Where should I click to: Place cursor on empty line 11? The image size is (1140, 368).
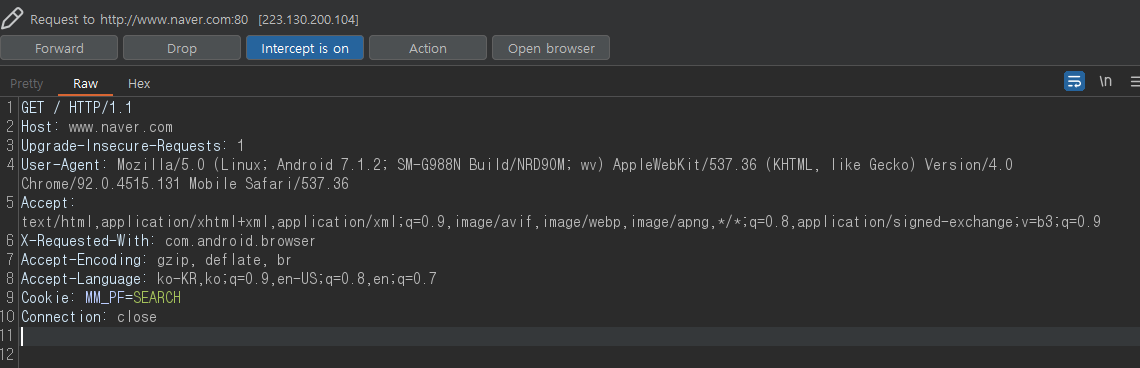coord(579,336)
